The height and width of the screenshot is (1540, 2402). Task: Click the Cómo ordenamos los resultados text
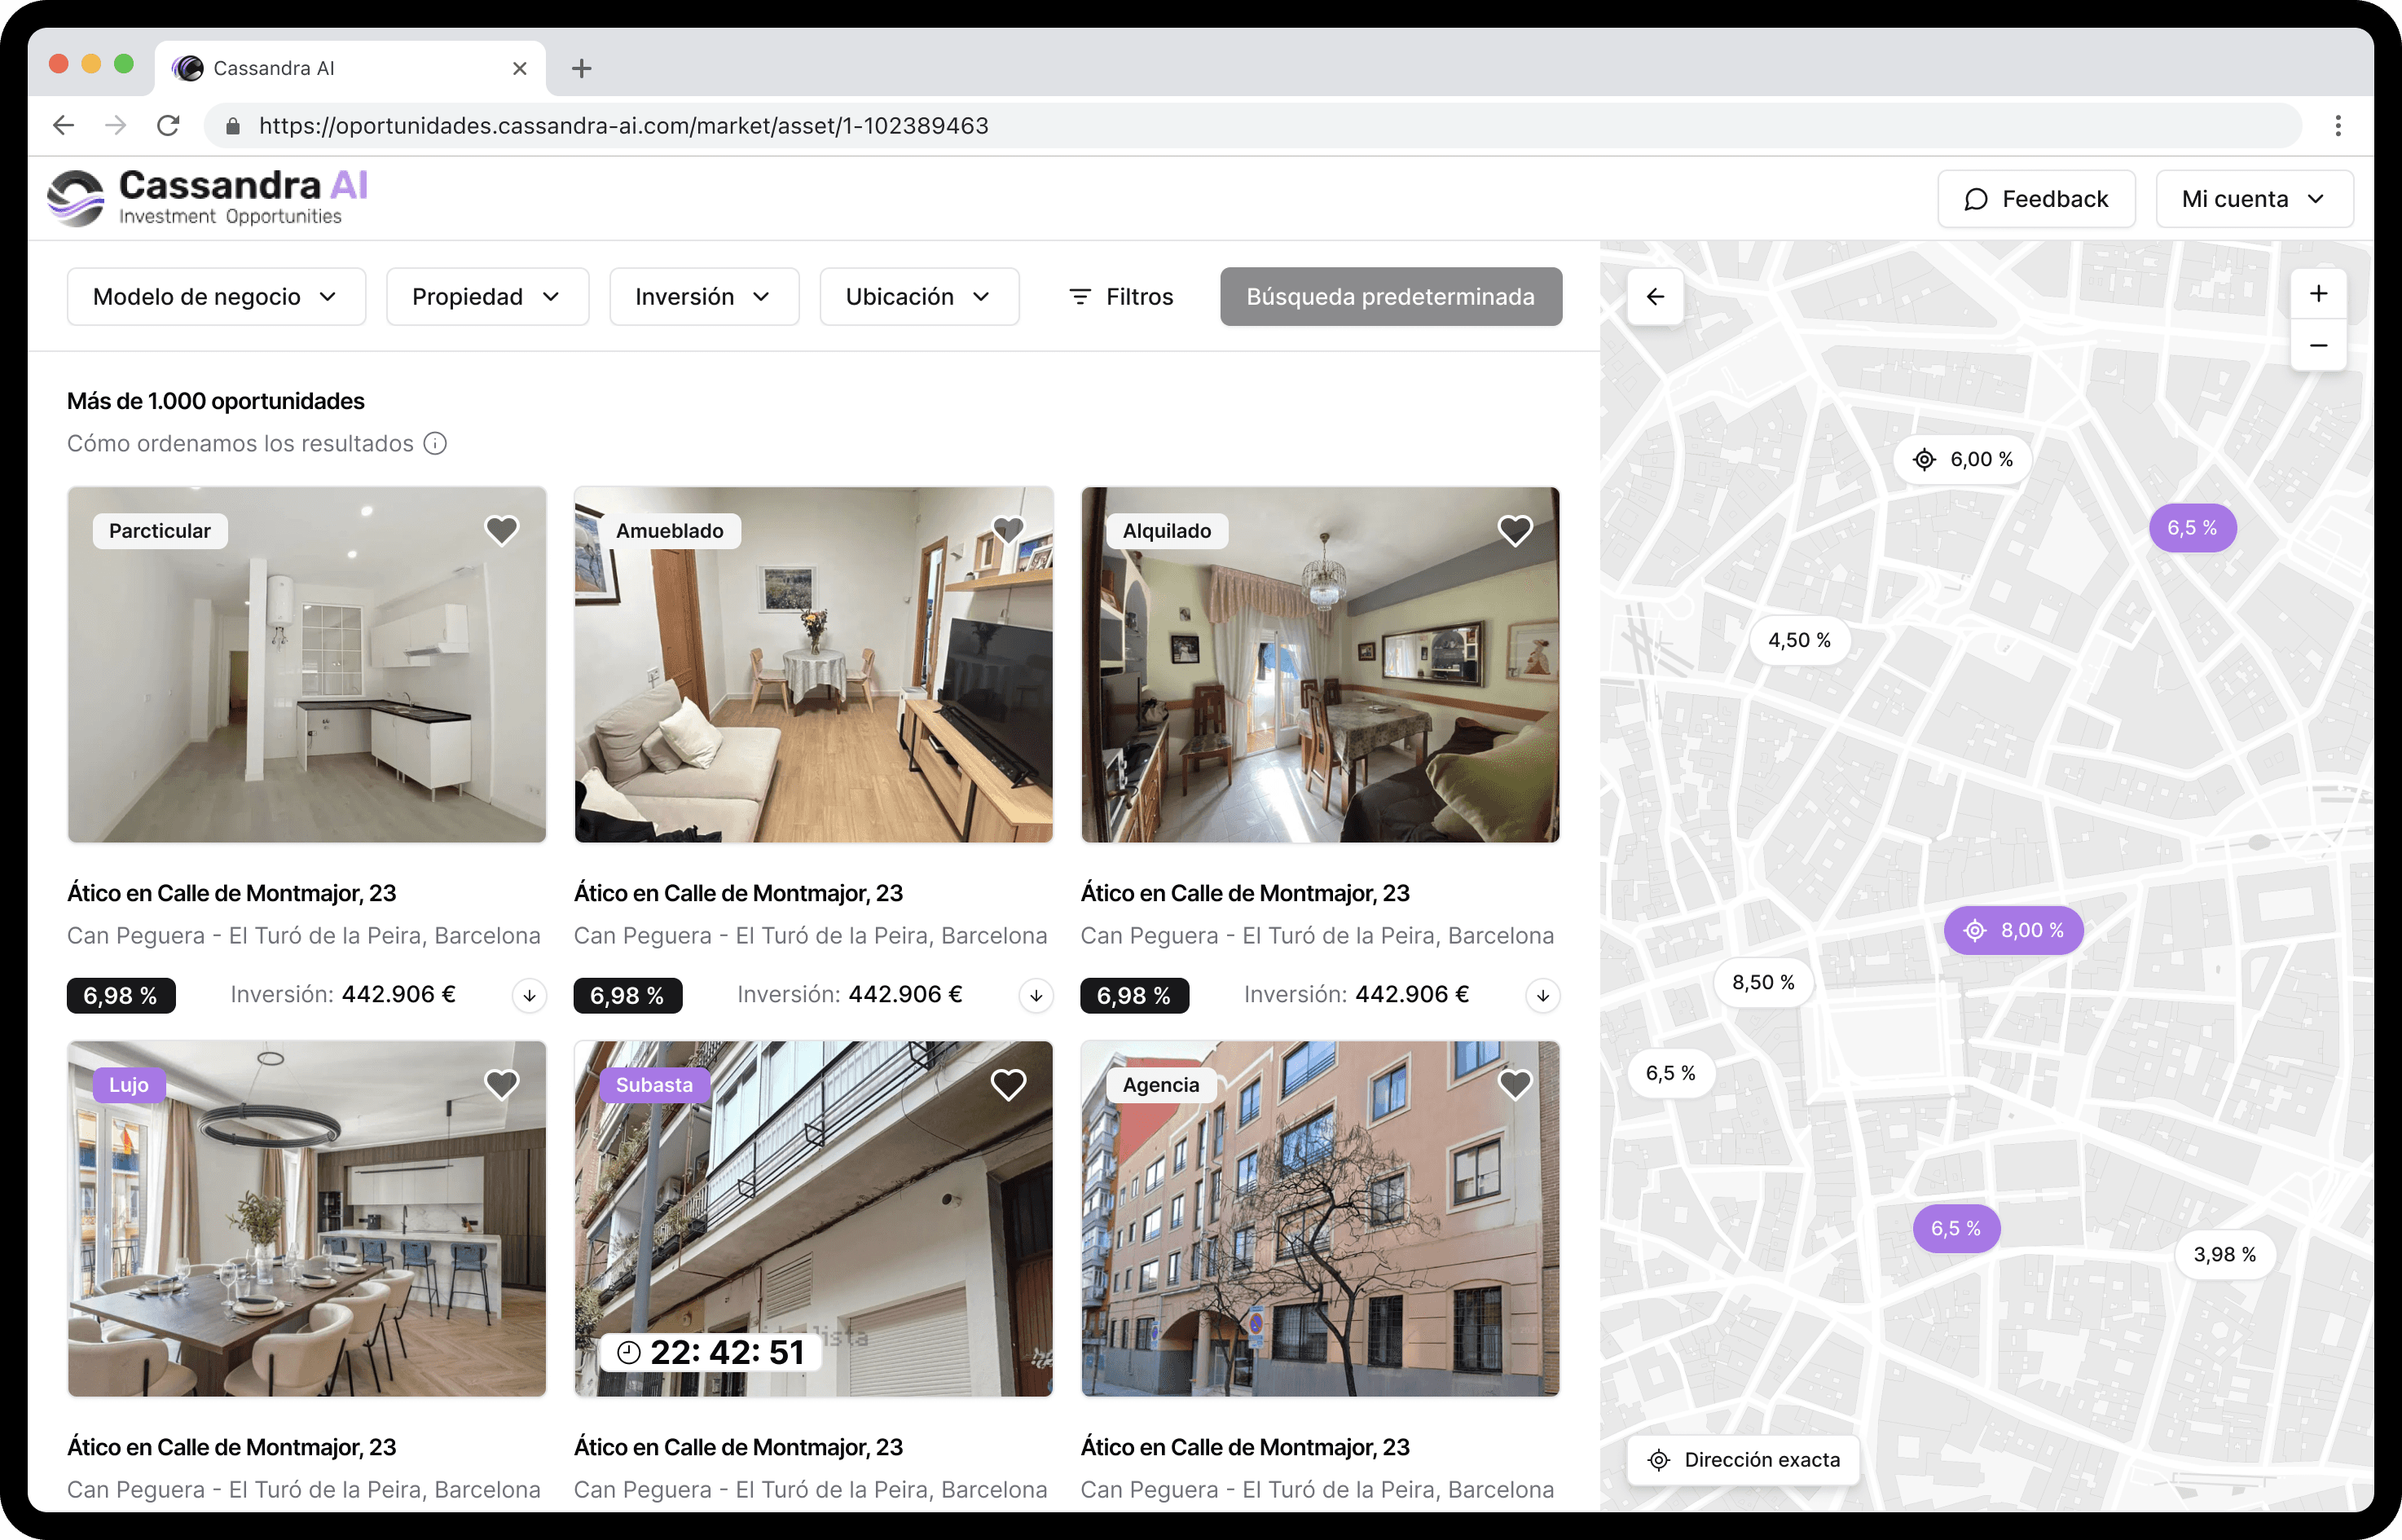click(240, 444)
